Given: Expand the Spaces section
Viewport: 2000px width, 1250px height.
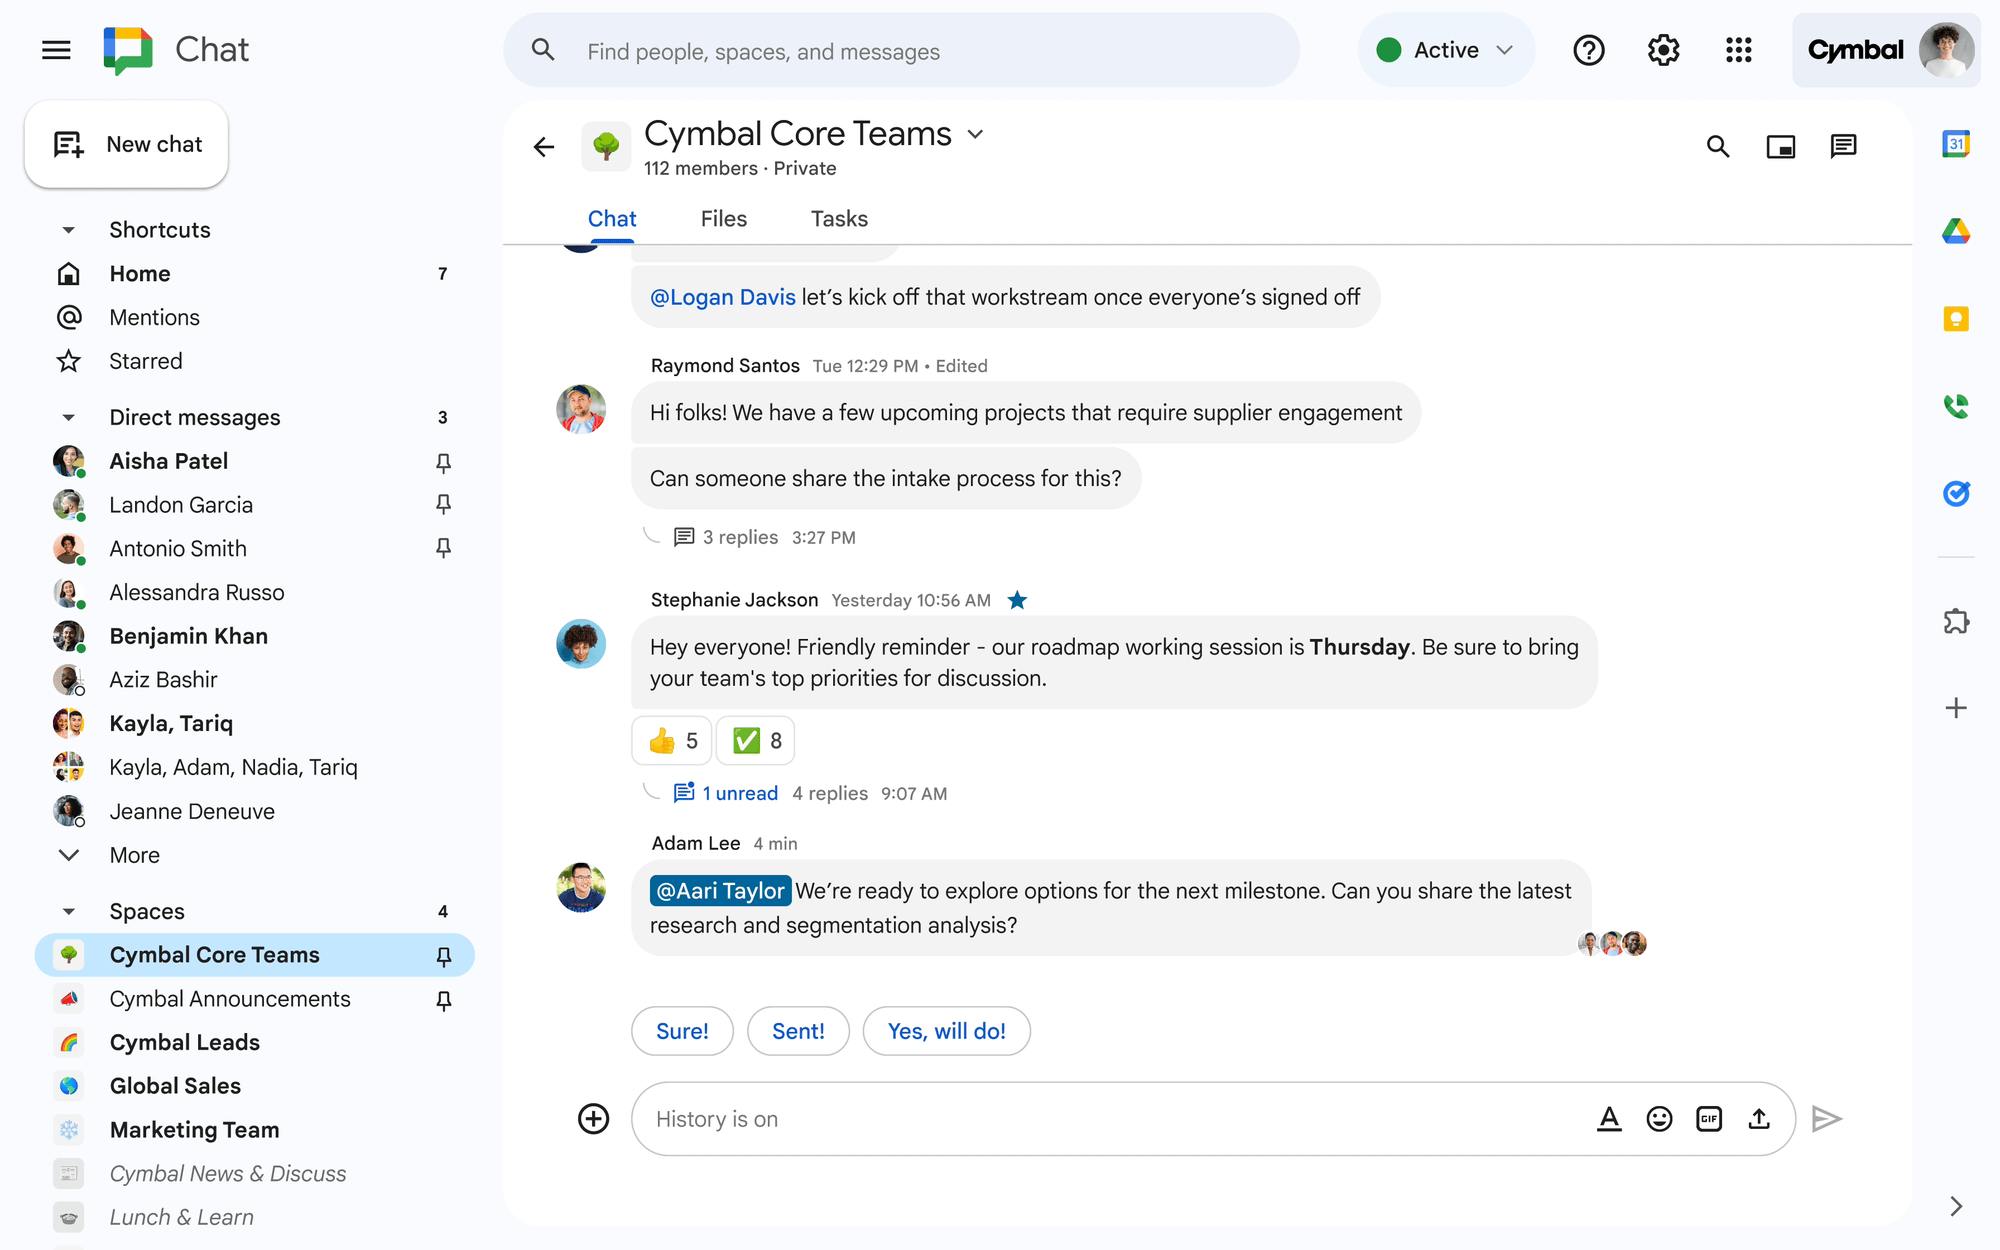Looking at the screenshot, I should coord(69,910).
